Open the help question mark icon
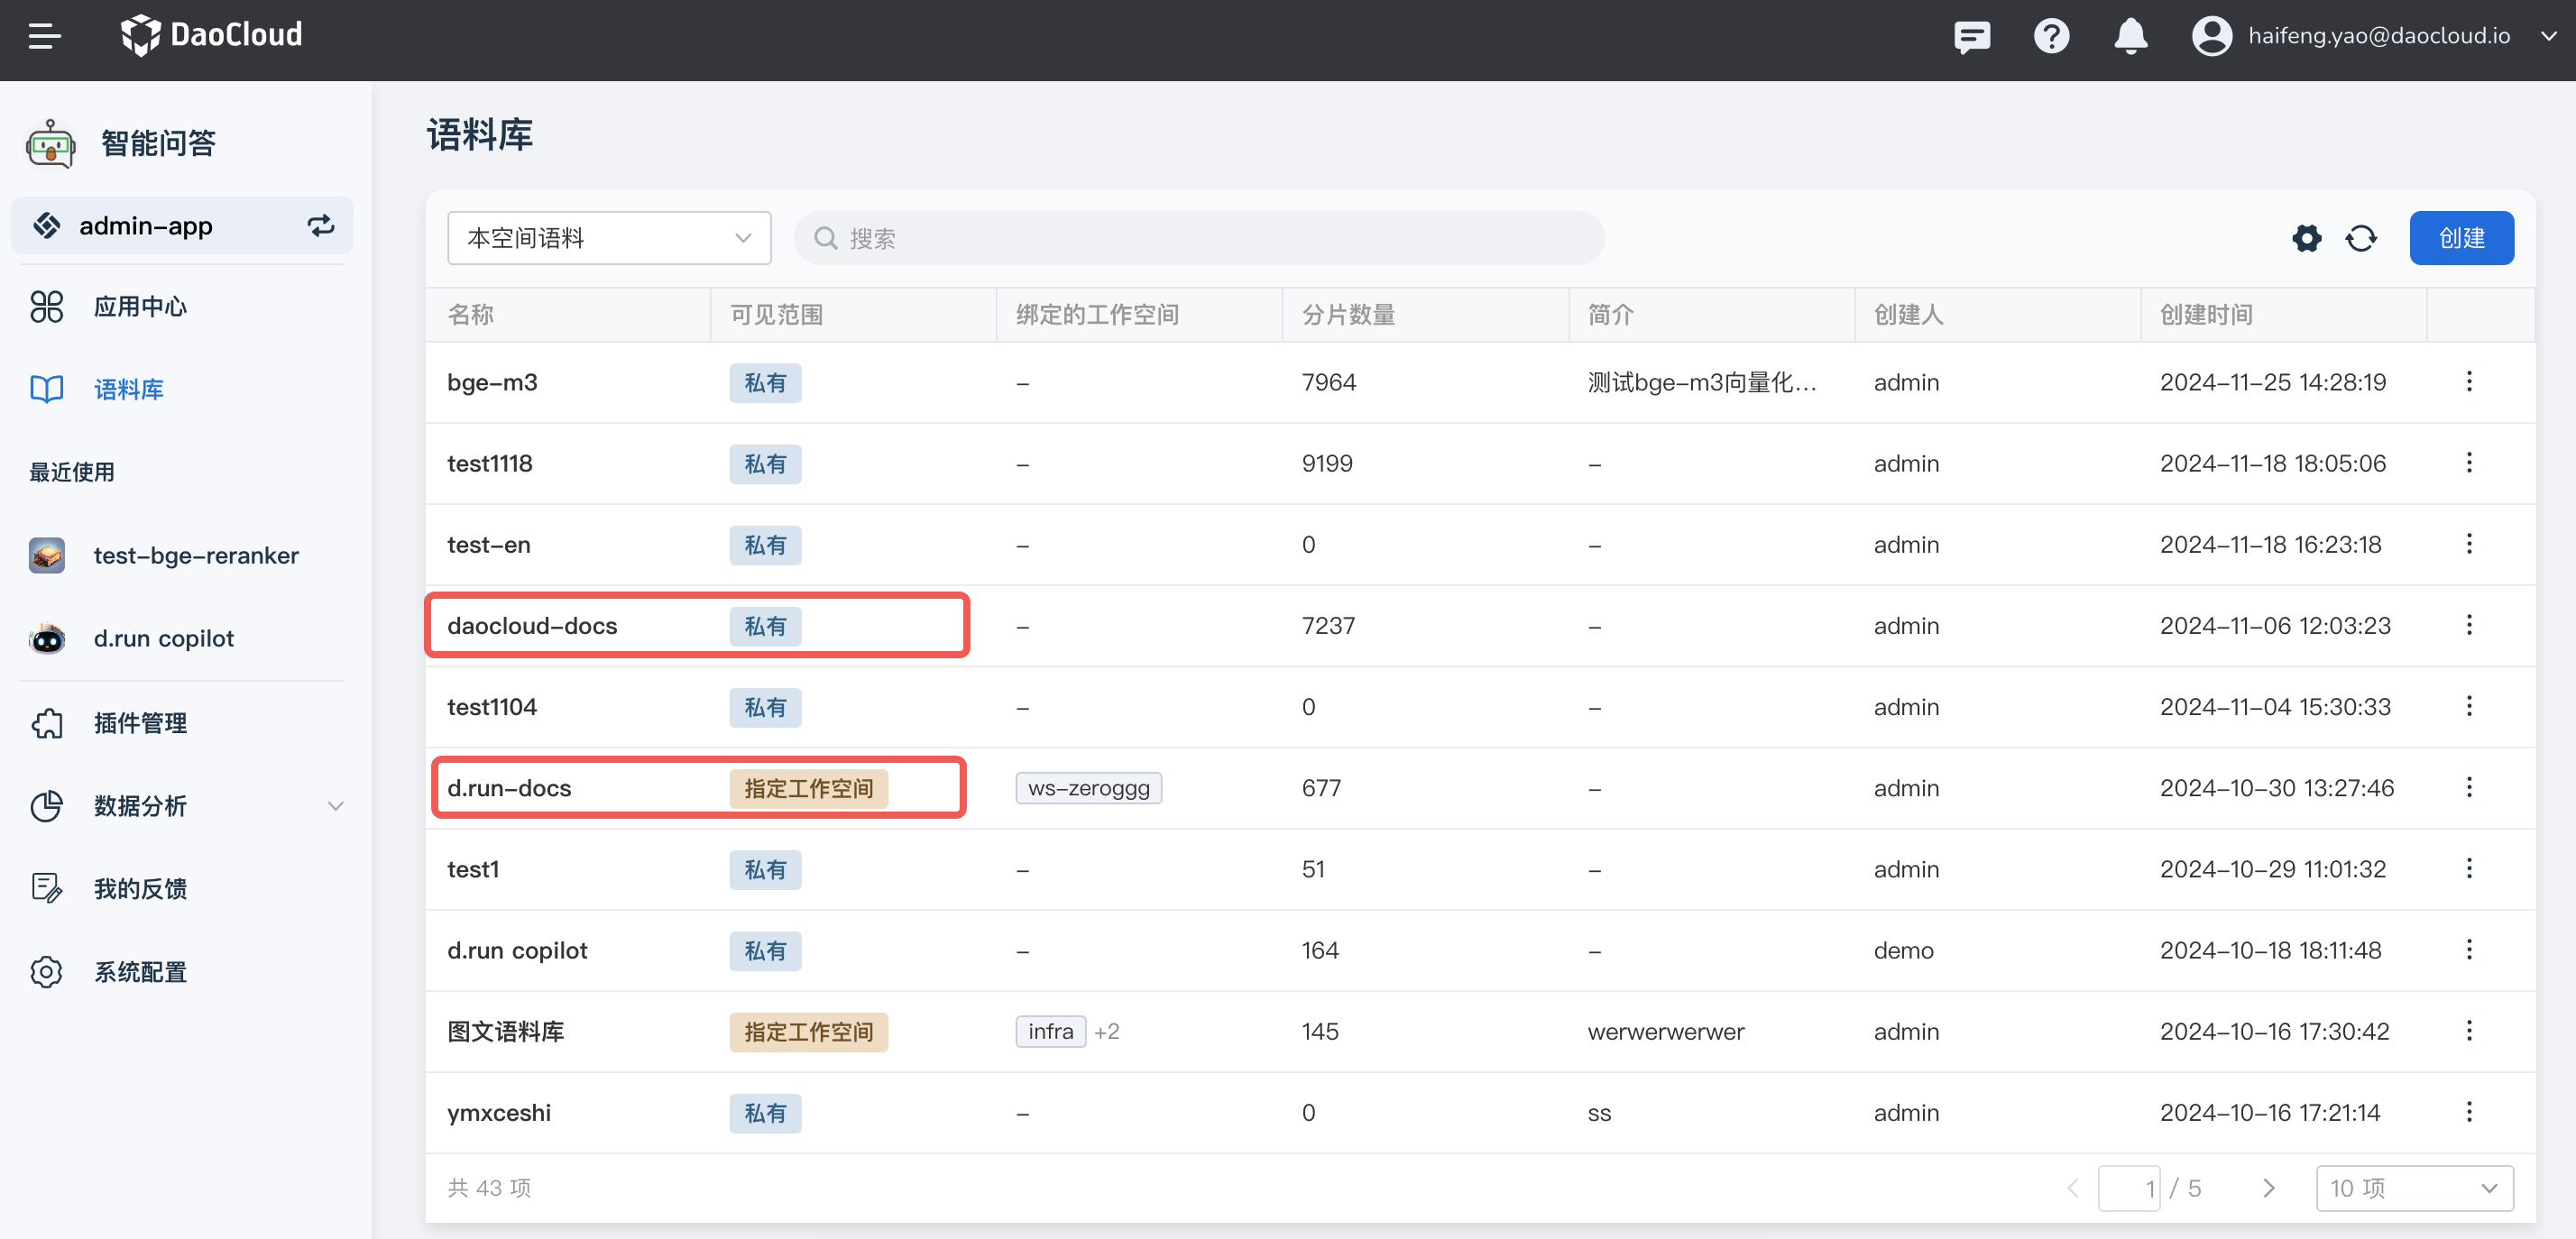The width and height of the screenshot is (2576, 1239). click(2051, 36)
